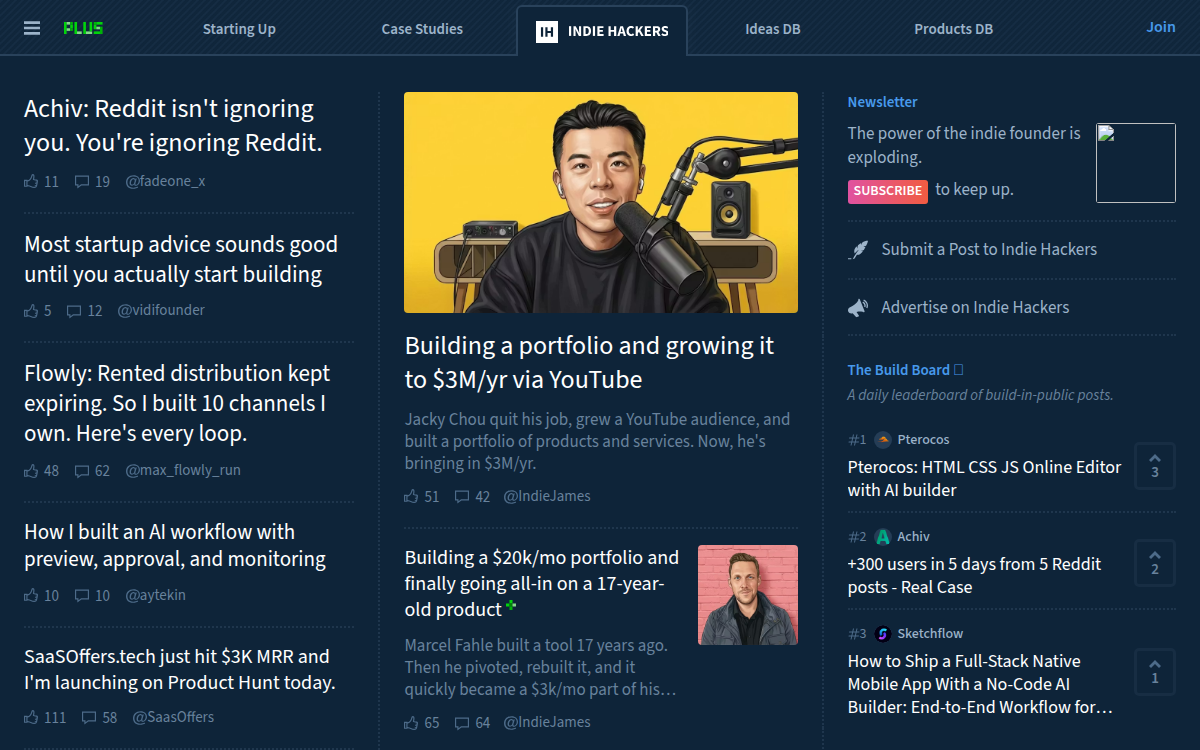Upvote the Sketchflow Build Board entry
Screen dimensions: 1200x750
point(1155,671)
